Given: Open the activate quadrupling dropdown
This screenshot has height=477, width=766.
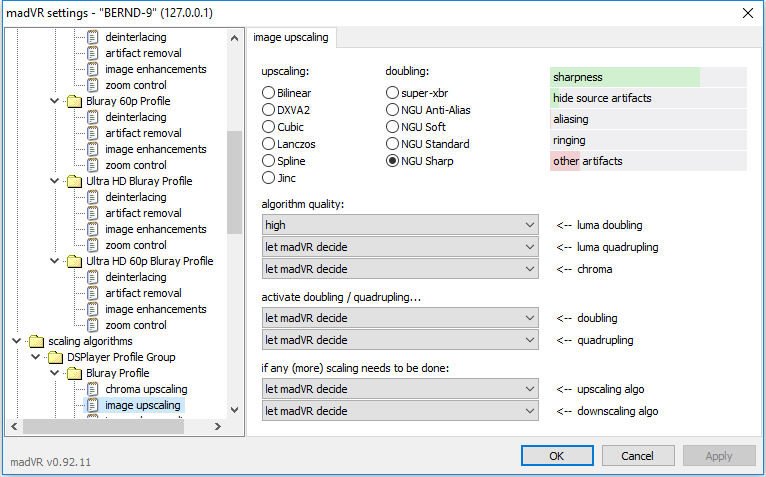Looking at the screenshot, I should [400, 340].
